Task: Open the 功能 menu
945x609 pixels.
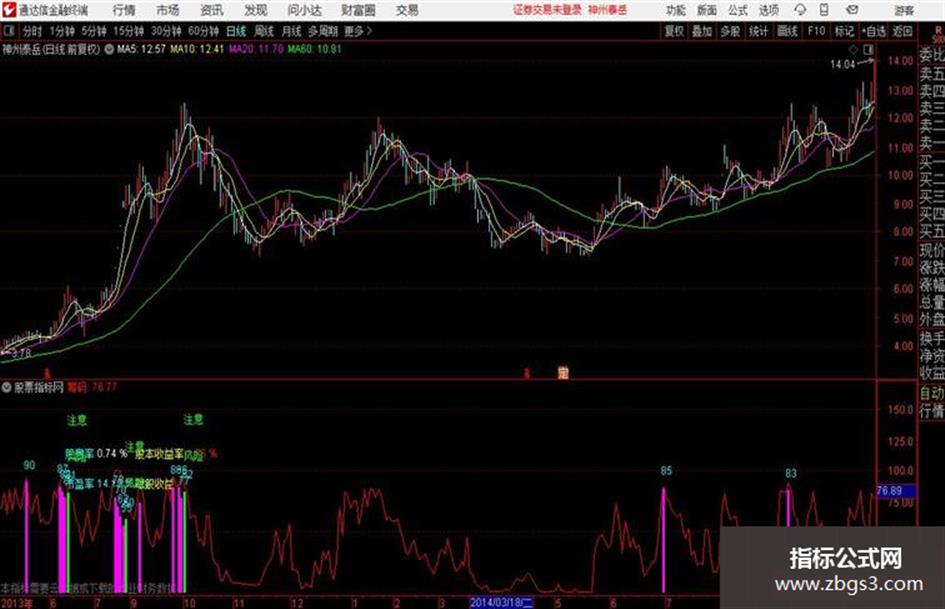Action: [x=676, y=10]
